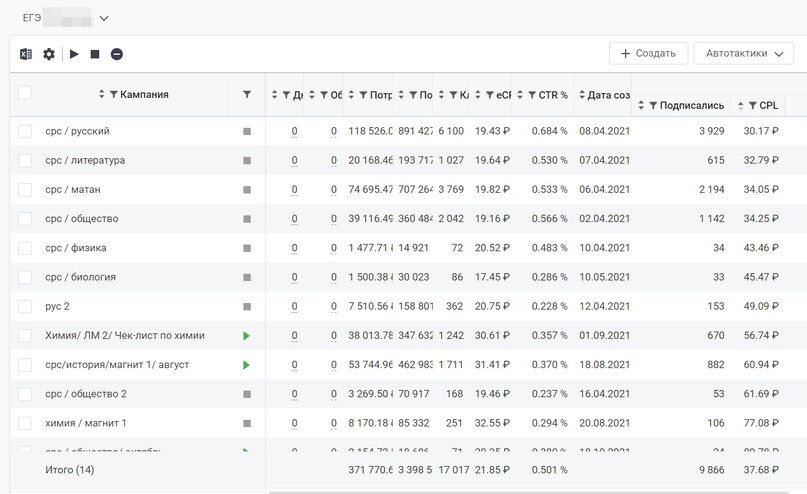Check the срс / физика row checkbox

click(25, 248)
